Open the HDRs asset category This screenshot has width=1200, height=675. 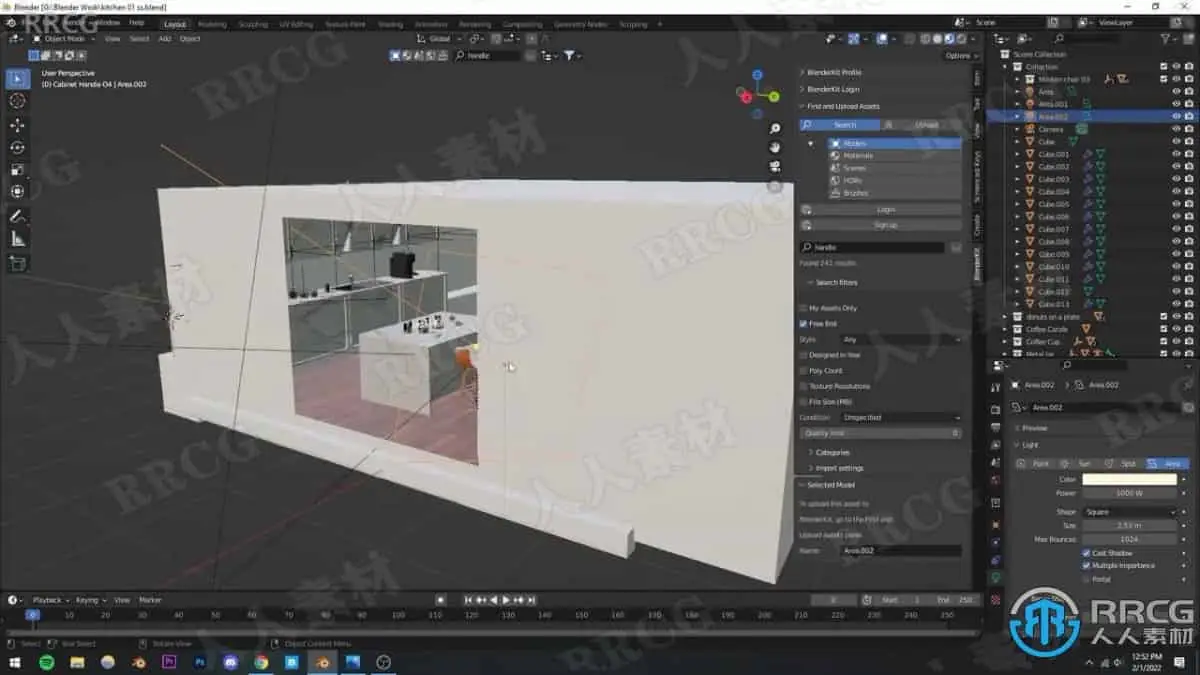click(x=835, y=180)
